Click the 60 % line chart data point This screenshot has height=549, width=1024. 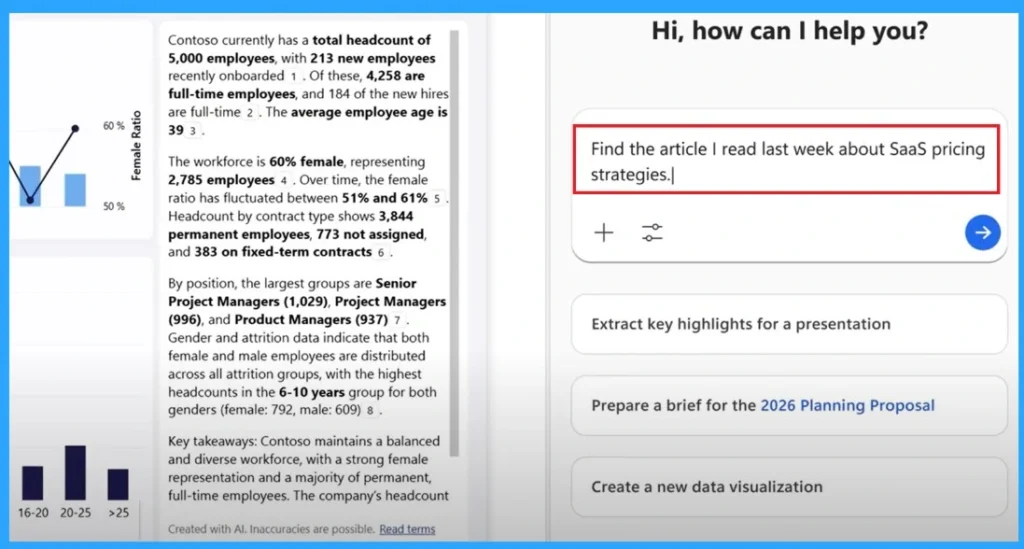pyautogui.click(x=75, y=129)
